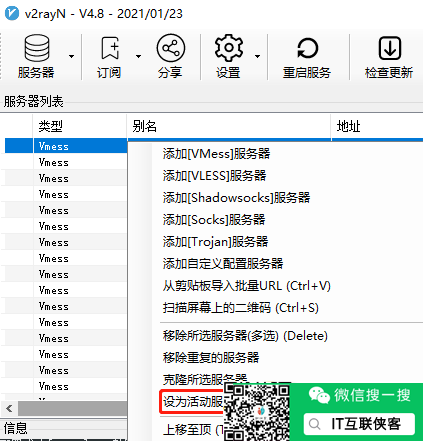Expand the 服务器 dropdown arrow

pos(71,56)
